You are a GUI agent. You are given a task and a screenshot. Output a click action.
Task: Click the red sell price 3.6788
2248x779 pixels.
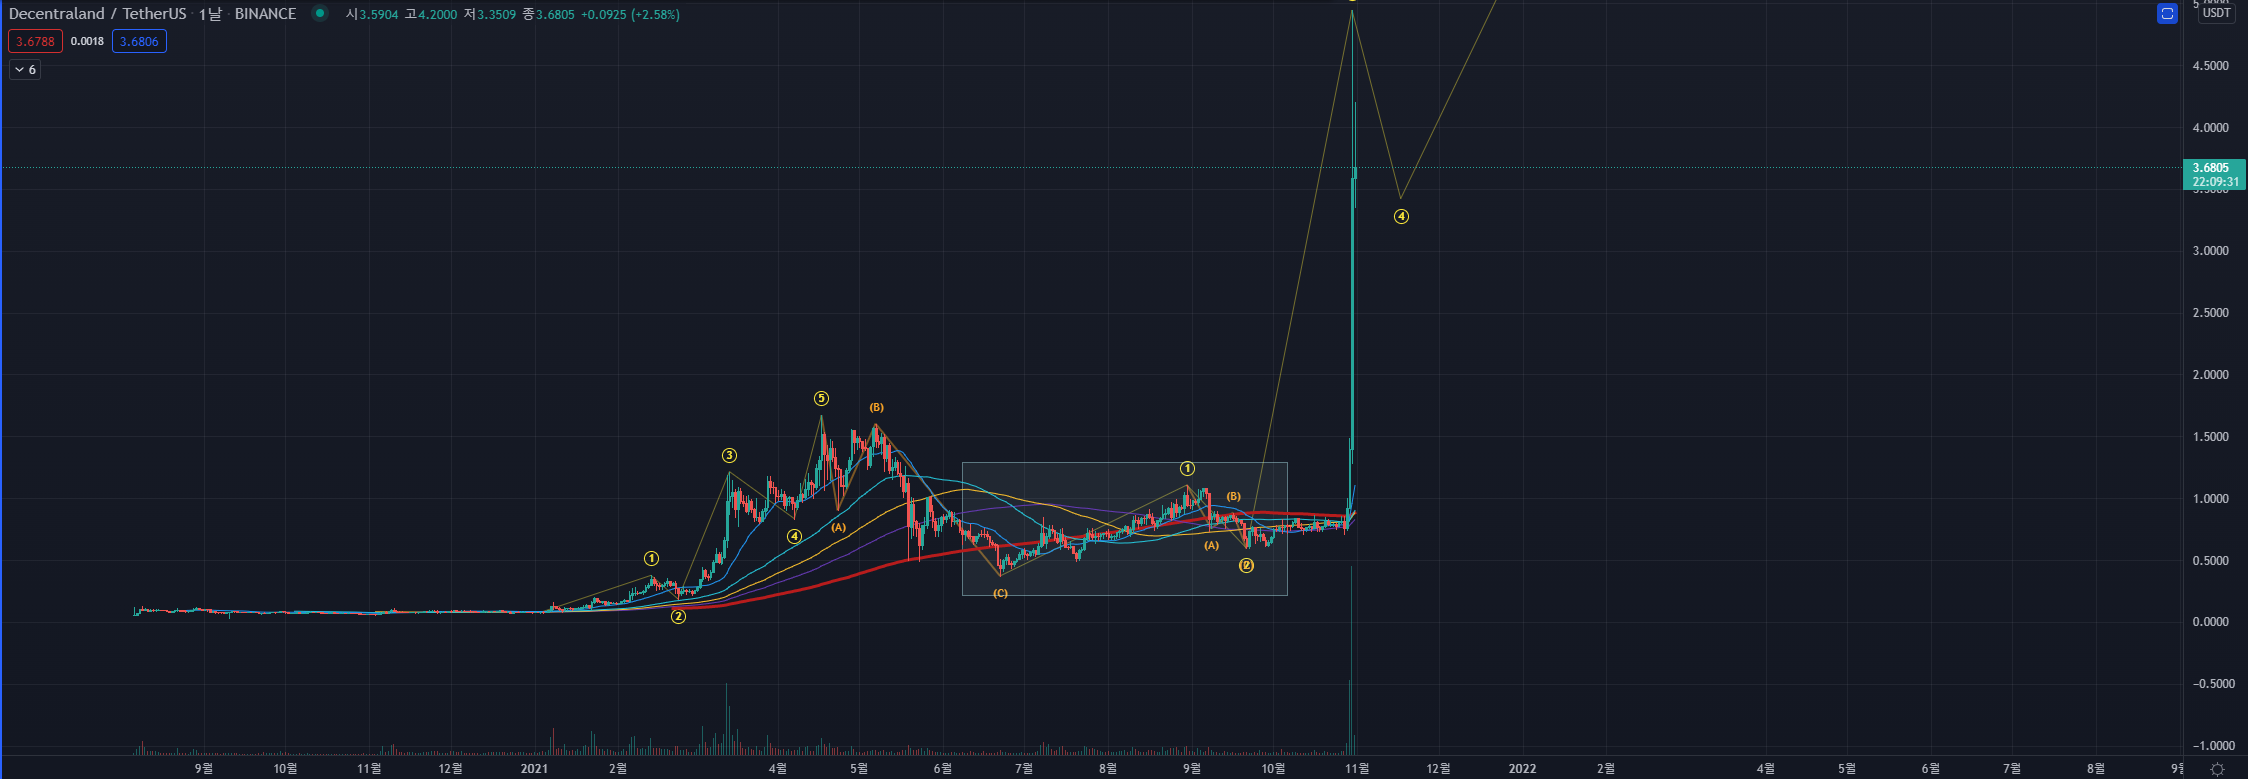click(x=35, y=41)
